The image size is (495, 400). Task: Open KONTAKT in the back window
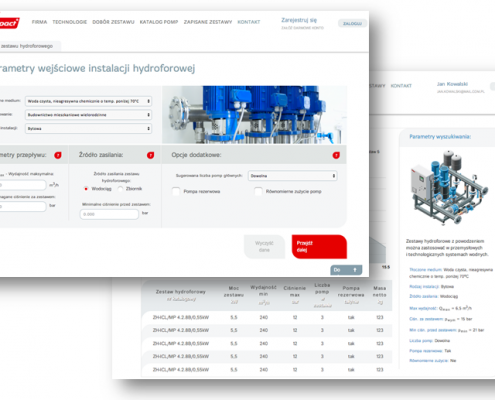(x=401, y=86)
